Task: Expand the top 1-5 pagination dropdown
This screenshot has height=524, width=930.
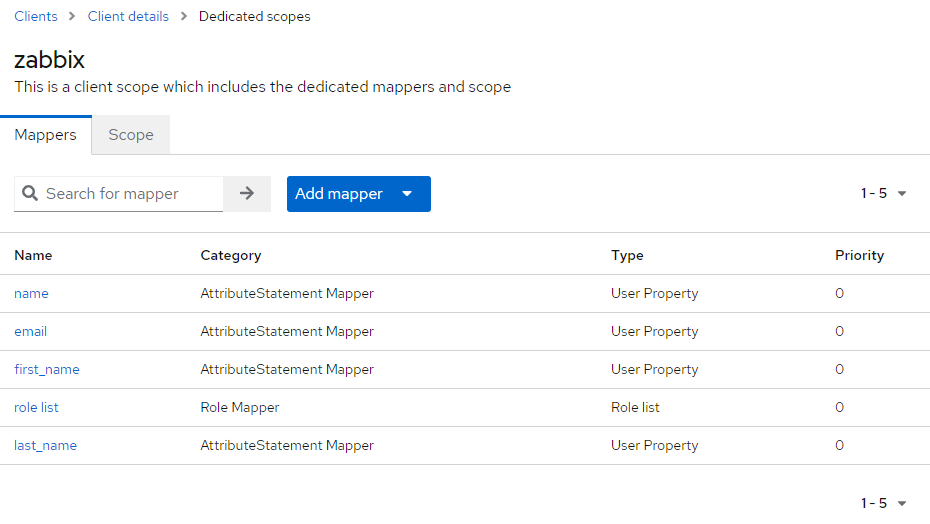Action: tap(884, 194)
